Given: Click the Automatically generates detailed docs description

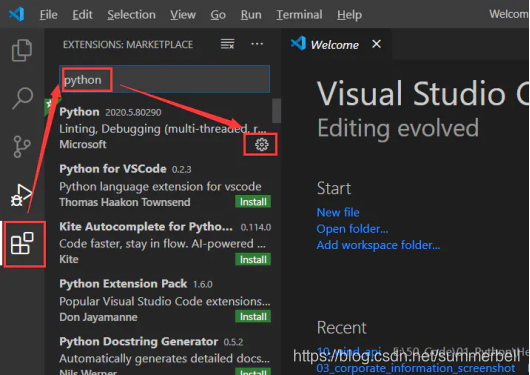Looking at the screenshot, I should (165, 358).
